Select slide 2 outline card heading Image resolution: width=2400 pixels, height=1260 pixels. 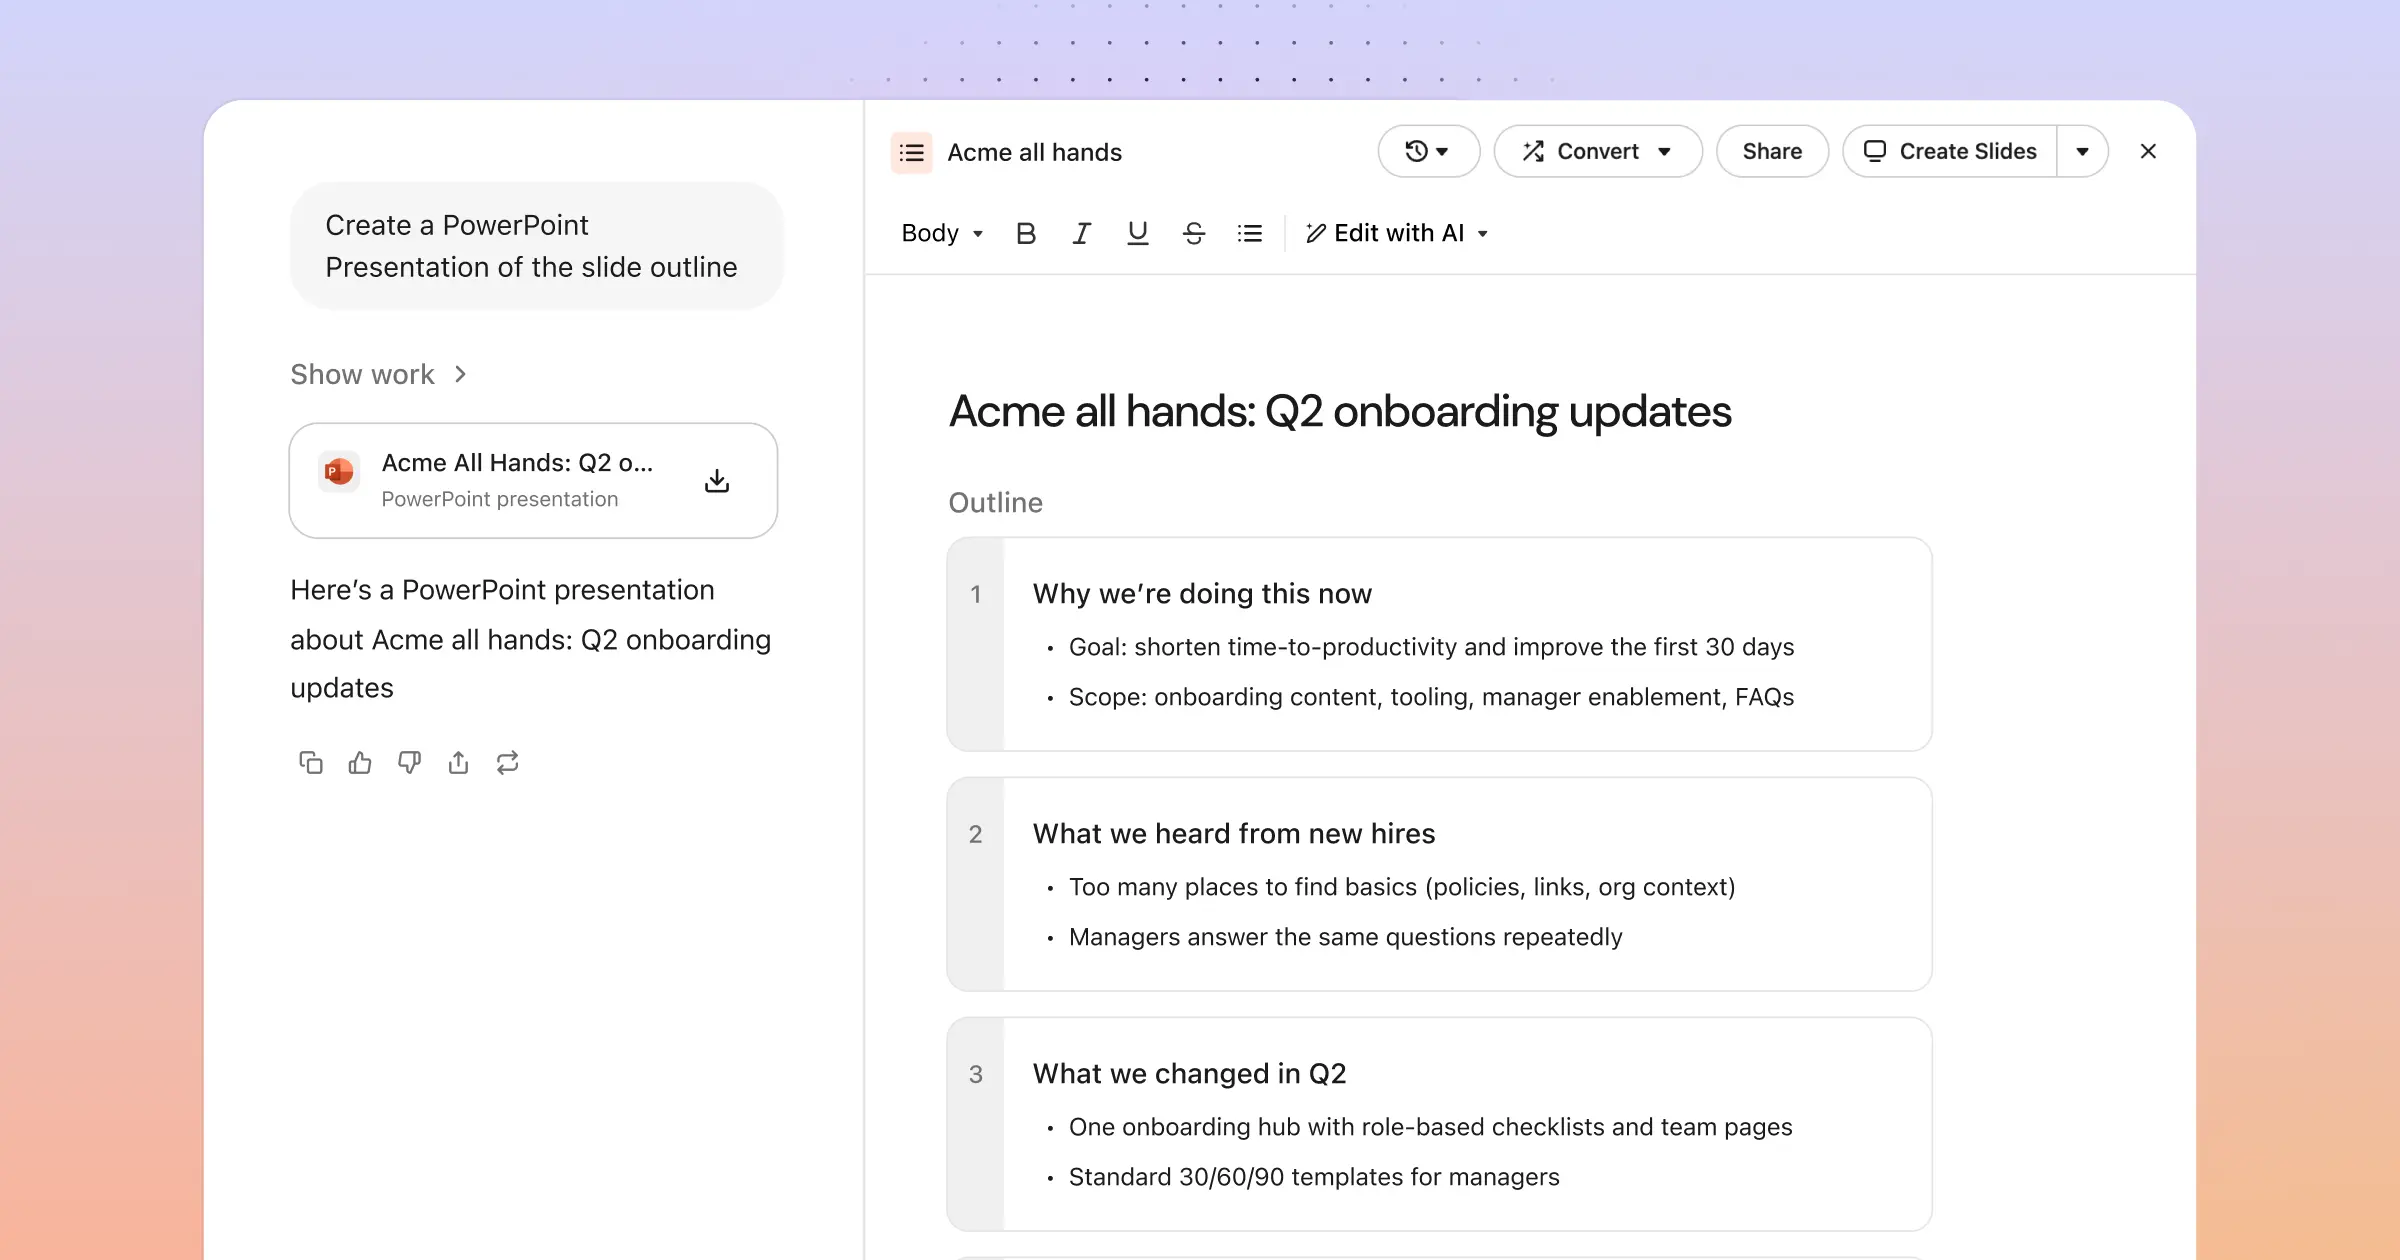tap(1233, 833)
